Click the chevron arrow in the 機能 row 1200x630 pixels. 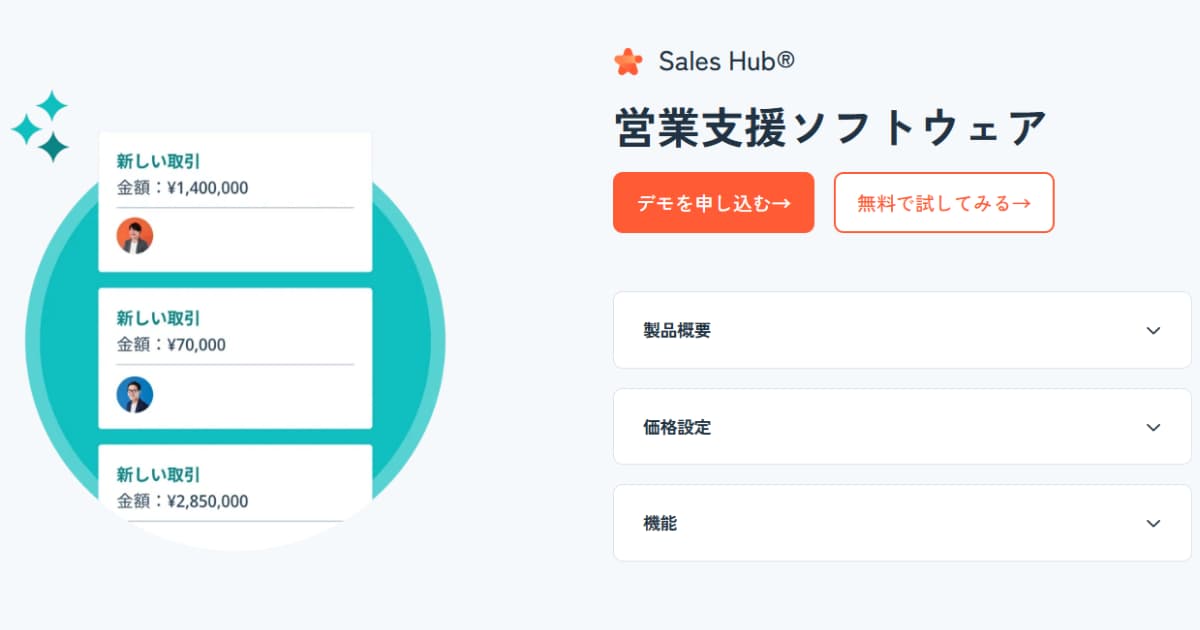coord(1153,523)
